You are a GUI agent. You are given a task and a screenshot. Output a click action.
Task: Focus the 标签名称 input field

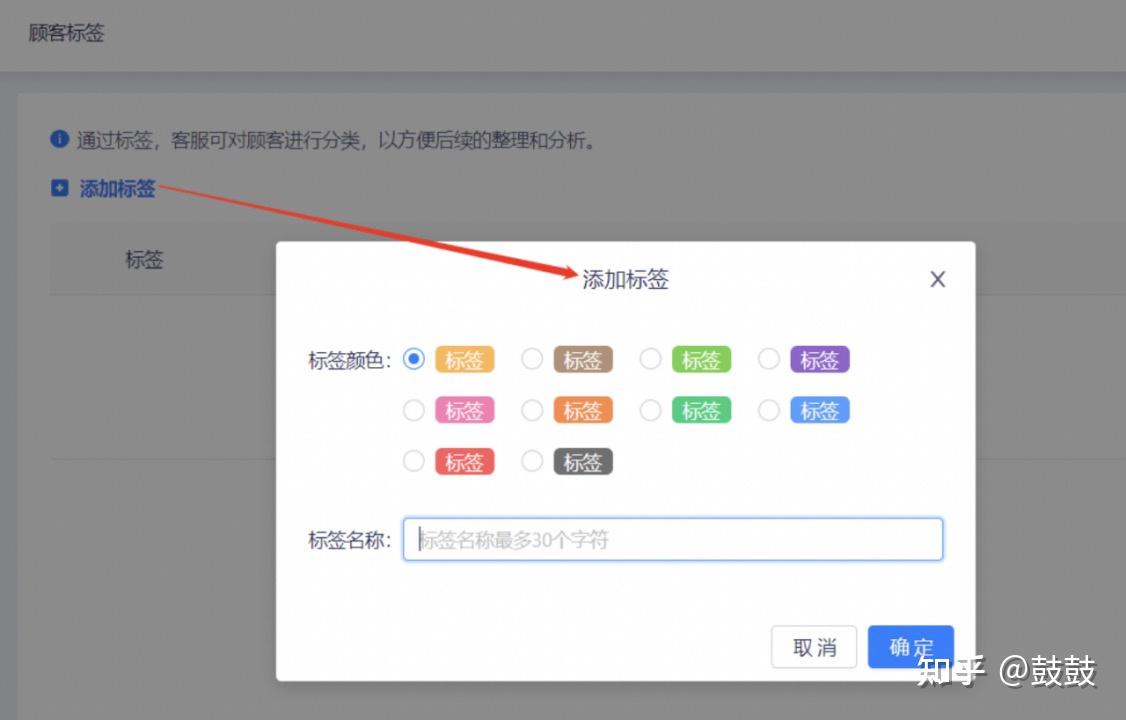(673, 539)
